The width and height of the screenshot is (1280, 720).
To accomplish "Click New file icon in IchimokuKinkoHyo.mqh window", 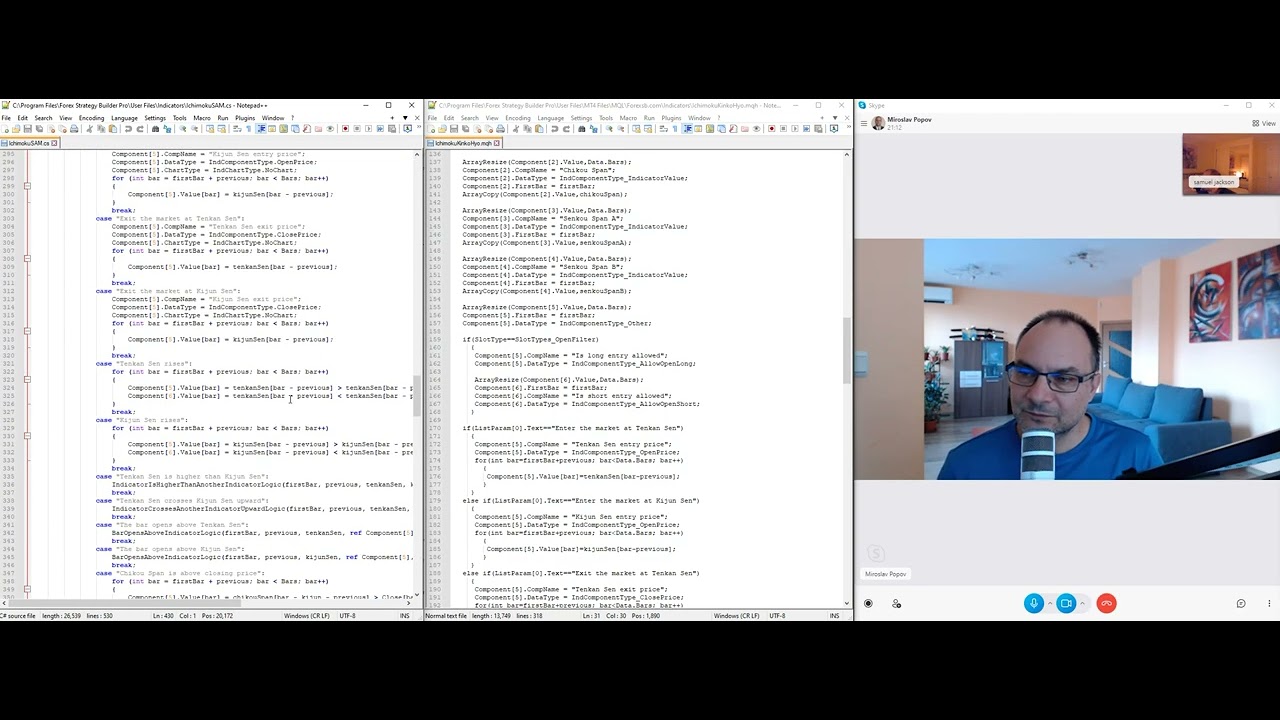I will (432, 129).
